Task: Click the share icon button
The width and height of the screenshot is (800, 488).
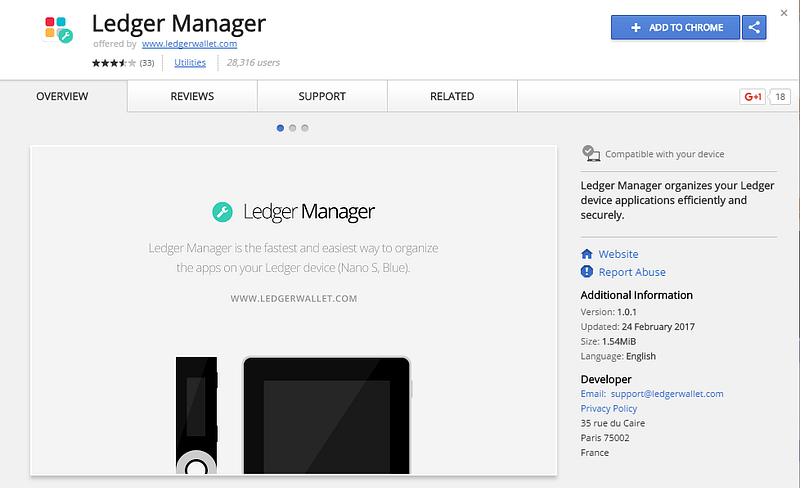Action: tap(754, 27)
